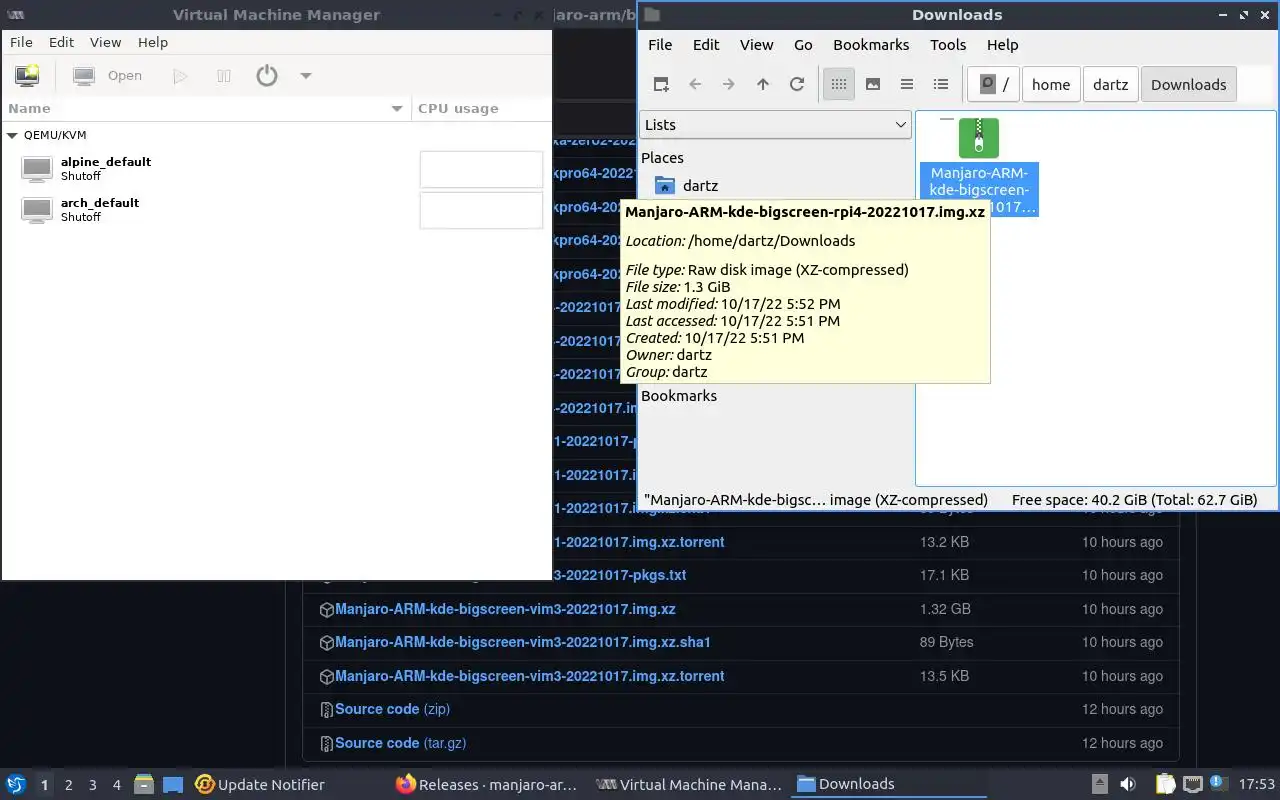Pause the virtual machine with pause icon

point(224,76)
